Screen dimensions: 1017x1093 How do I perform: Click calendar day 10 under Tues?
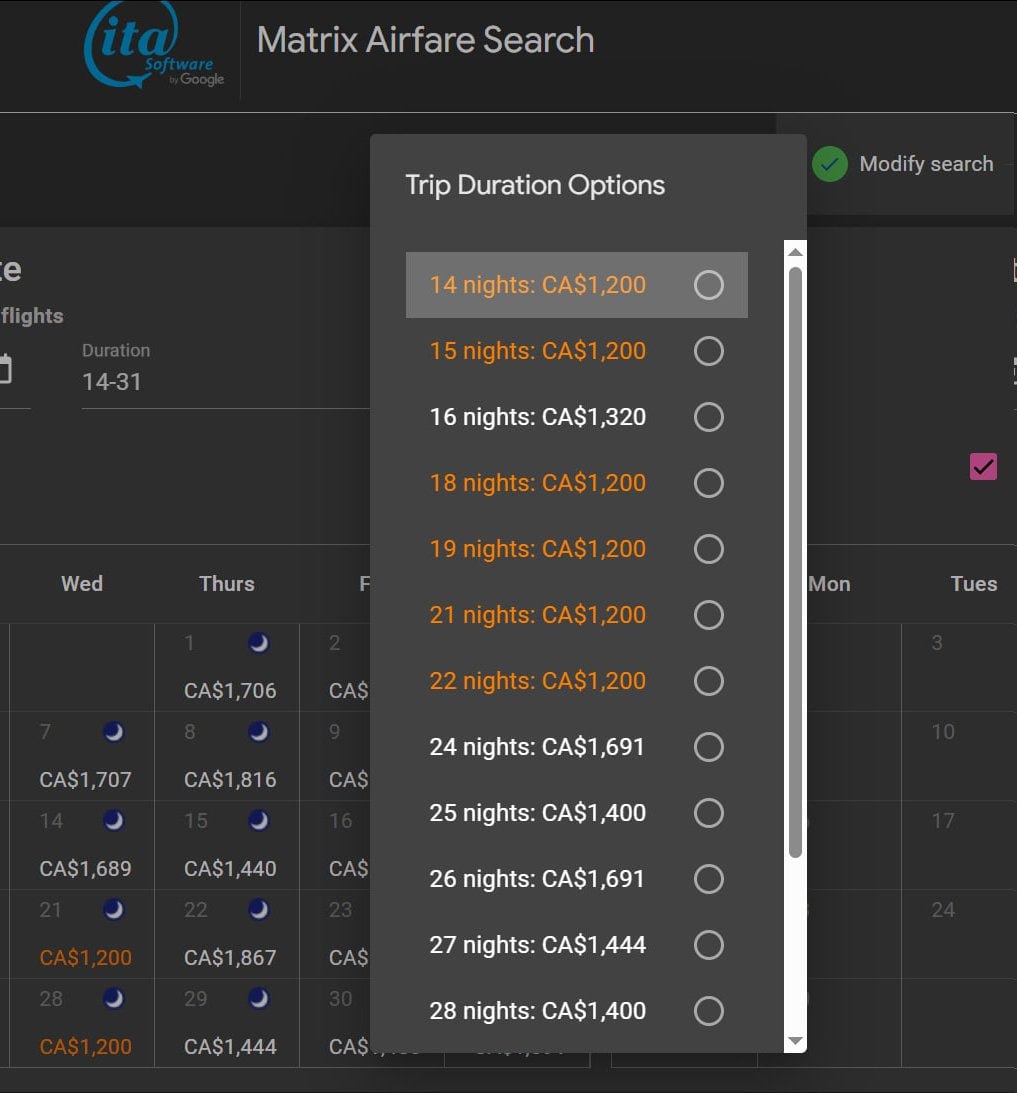click(943, 732)
